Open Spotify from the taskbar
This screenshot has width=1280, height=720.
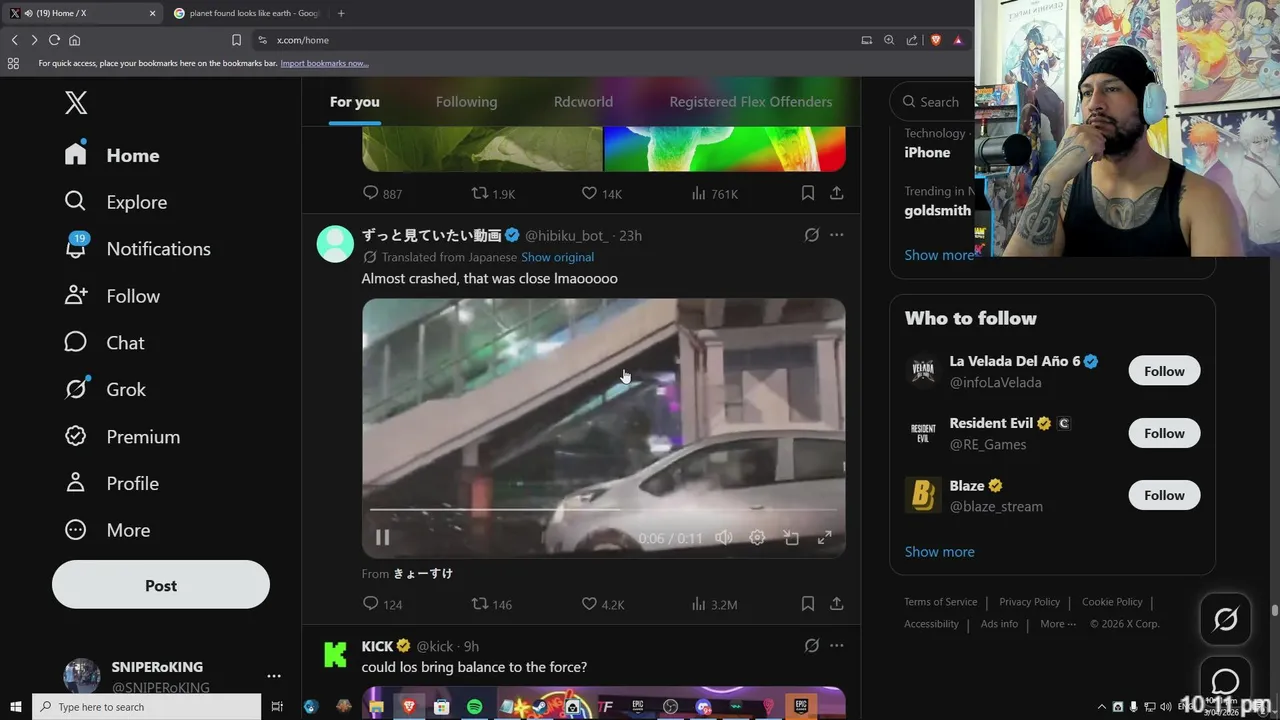[474, 707]
